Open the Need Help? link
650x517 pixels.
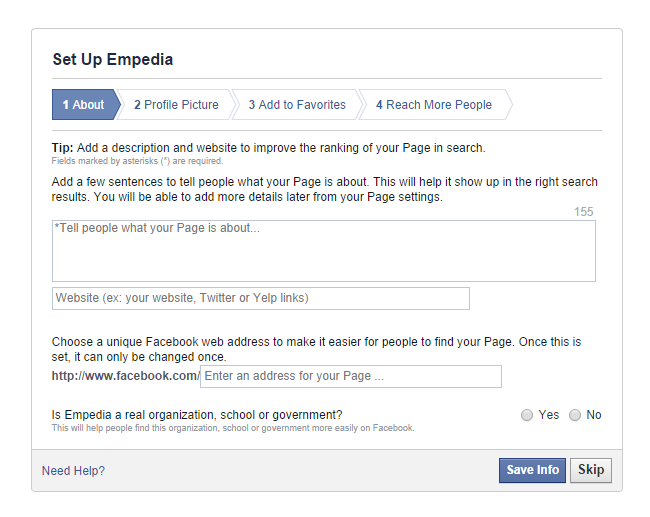click(x=73, y=471)
